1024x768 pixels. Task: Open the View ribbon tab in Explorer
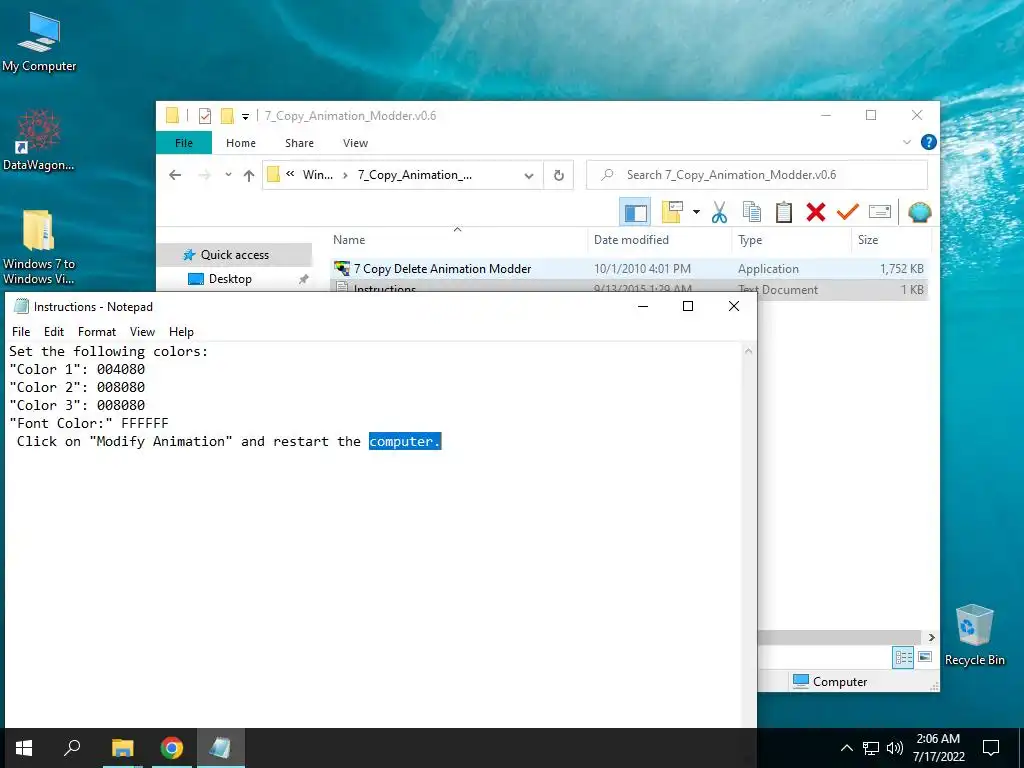tap(355, 143)
